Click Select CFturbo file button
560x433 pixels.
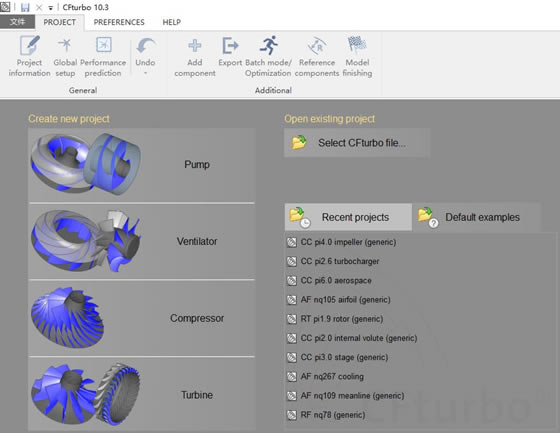click(x=357, y=143)
